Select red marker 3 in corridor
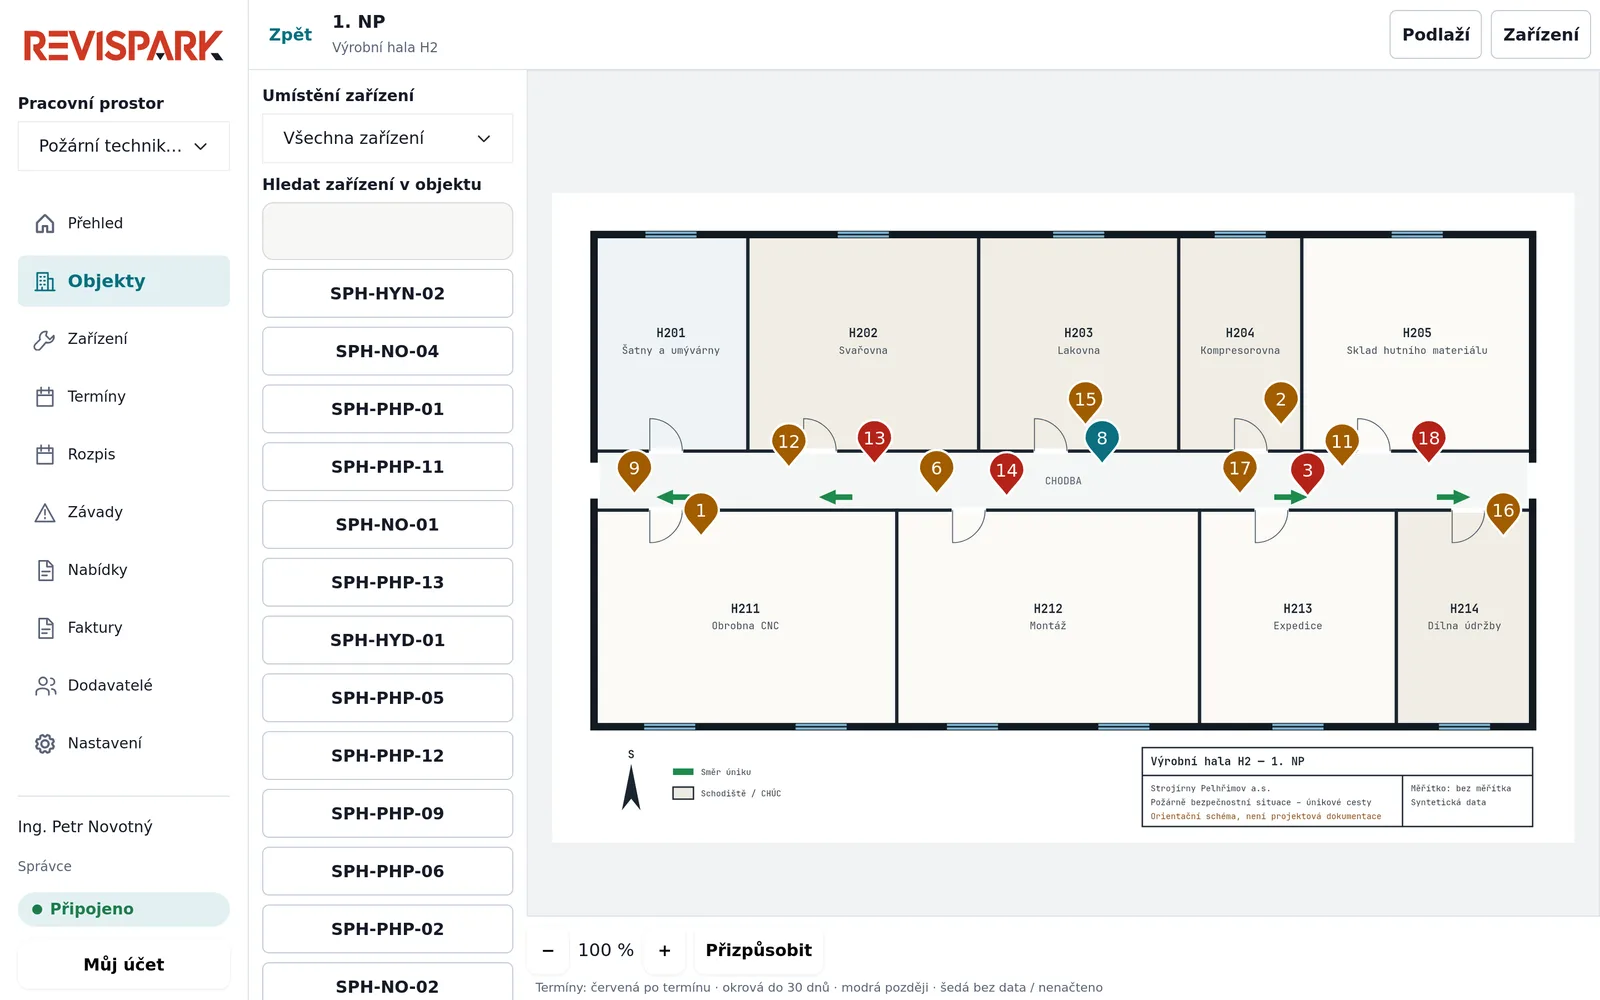1600x1000 pixels. pyautogui.click(x=1307, y=472)
